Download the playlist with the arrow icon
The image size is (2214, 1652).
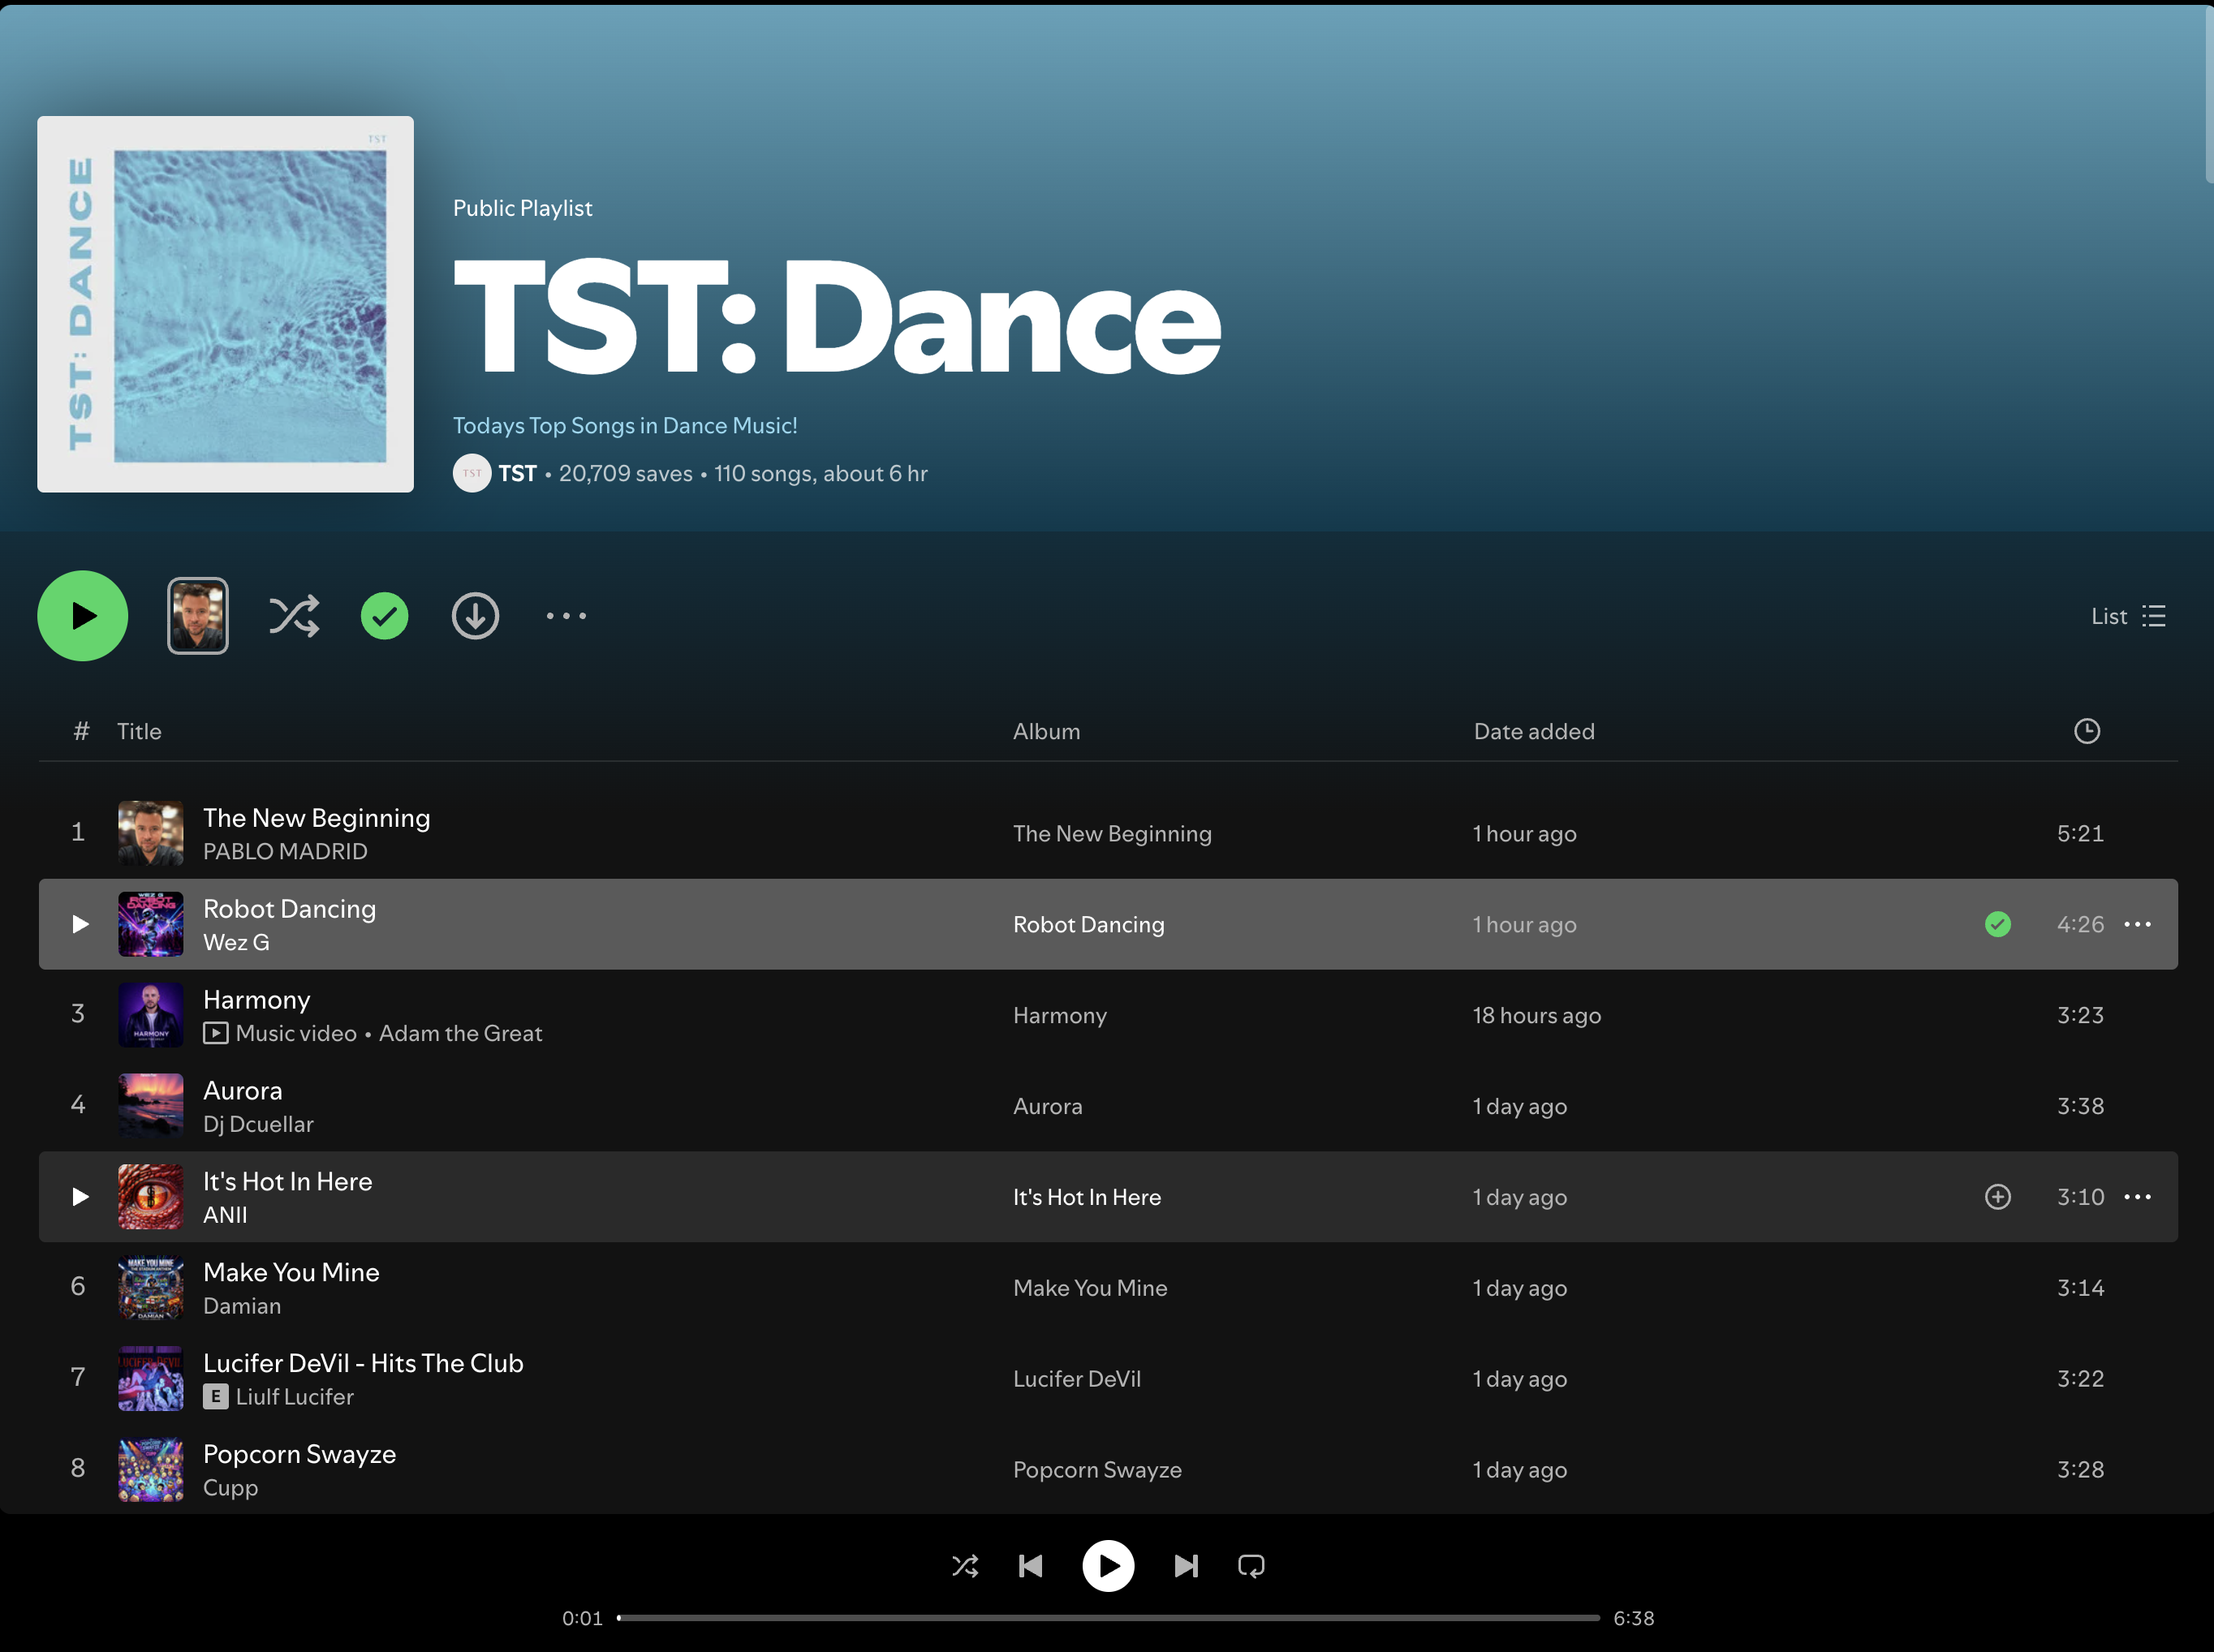[476, 616]
